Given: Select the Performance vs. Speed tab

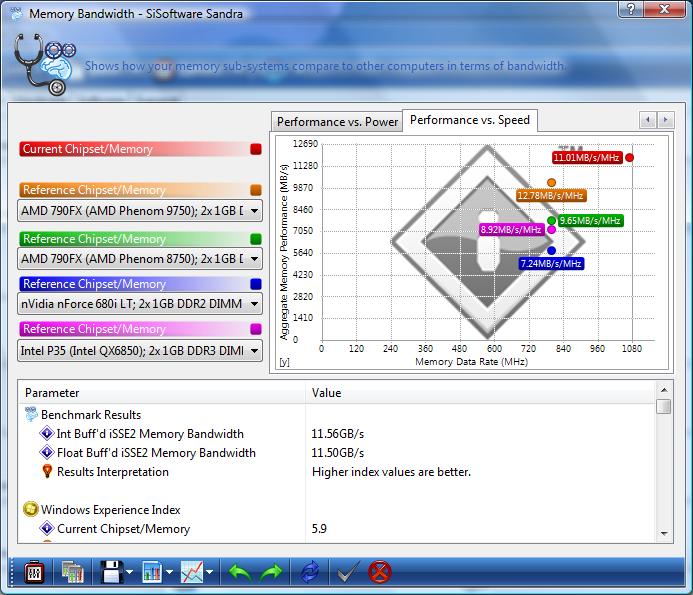Looking at the screenshot, I should 470,120.
